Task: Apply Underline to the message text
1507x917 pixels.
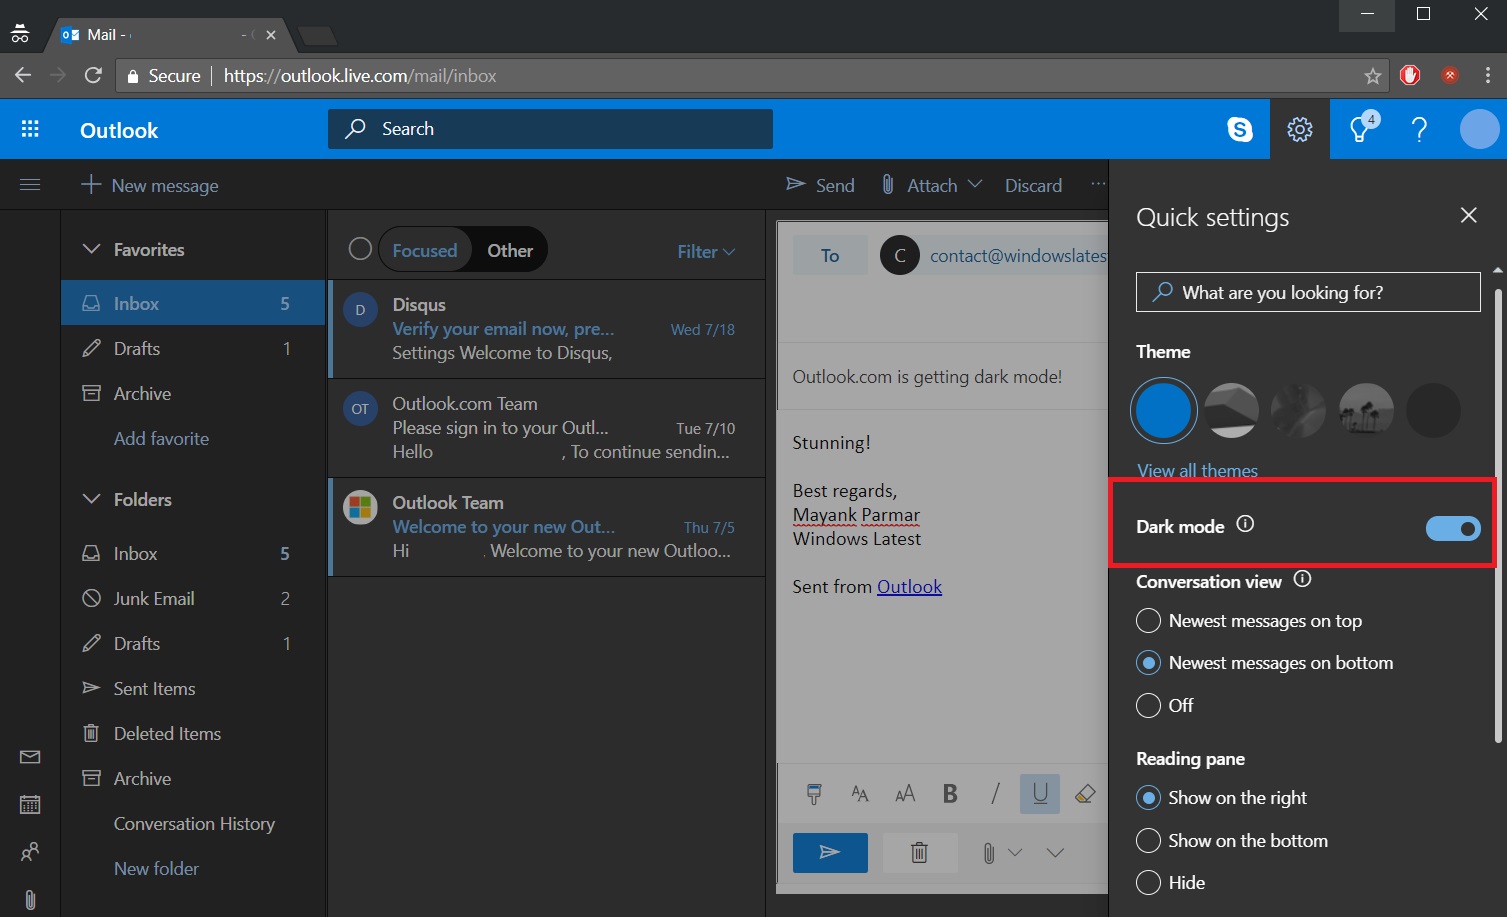Action: 1039,793
